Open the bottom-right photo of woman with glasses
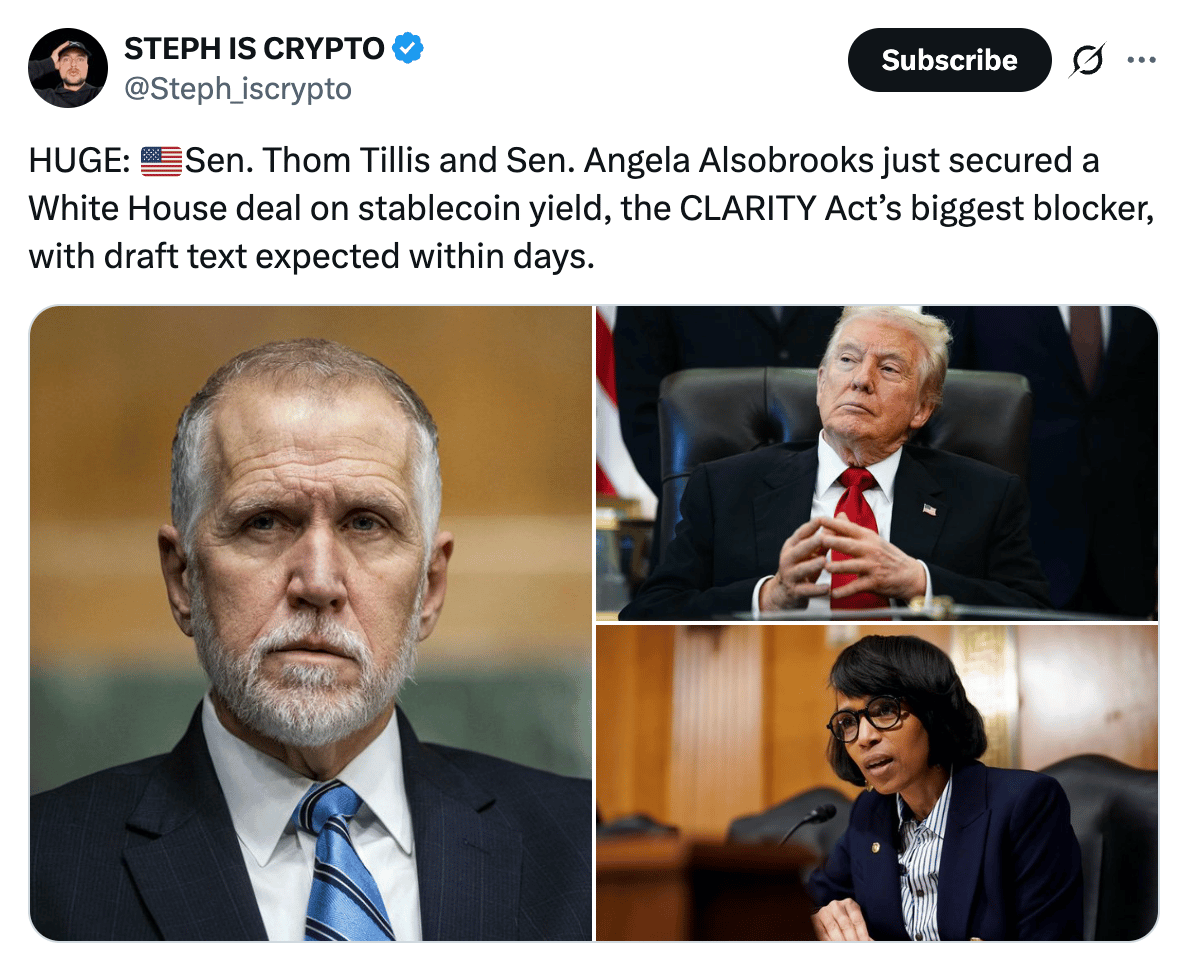This screenshot has width=1188, height=964. [877, 783]
